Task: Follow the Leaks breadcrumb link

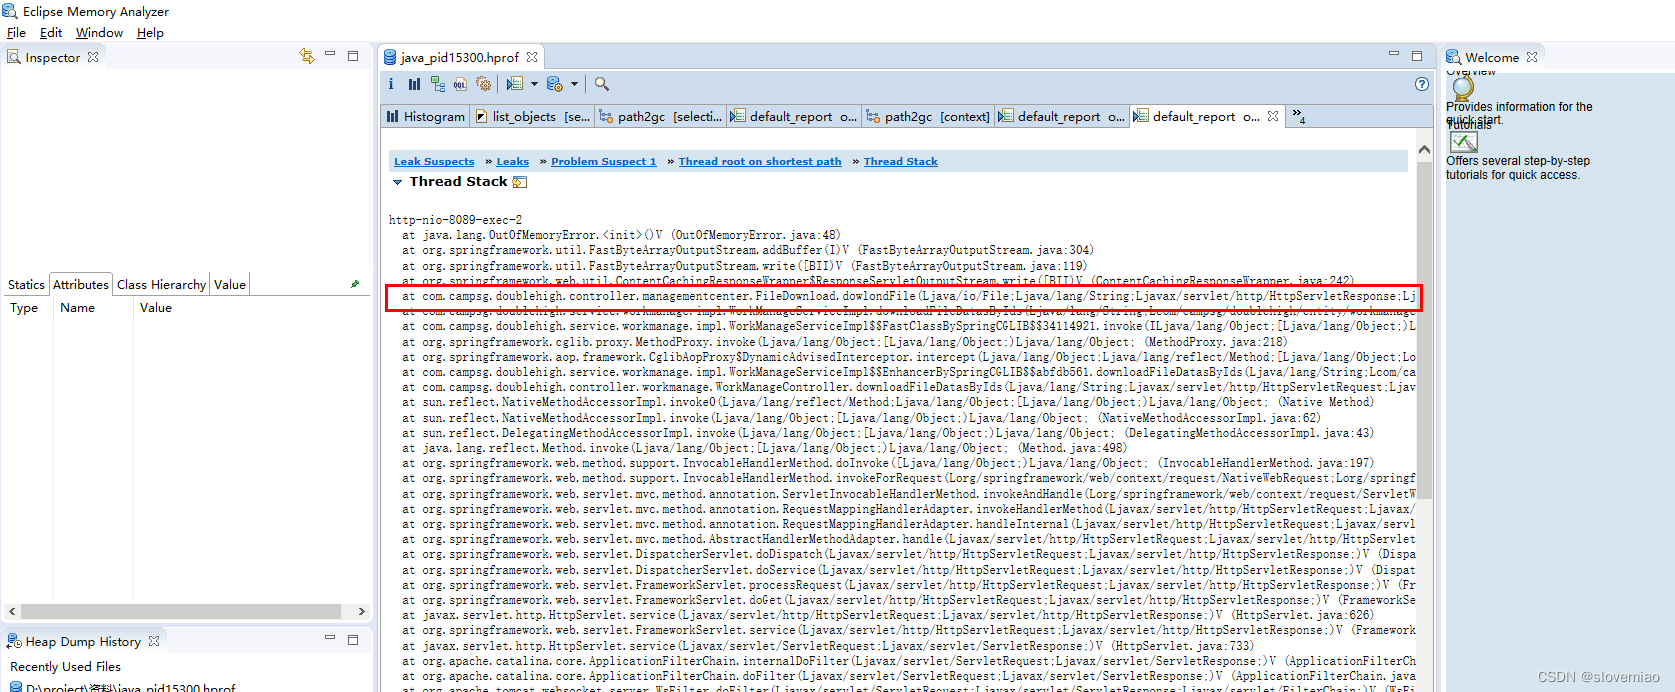Action: (512, 161)
